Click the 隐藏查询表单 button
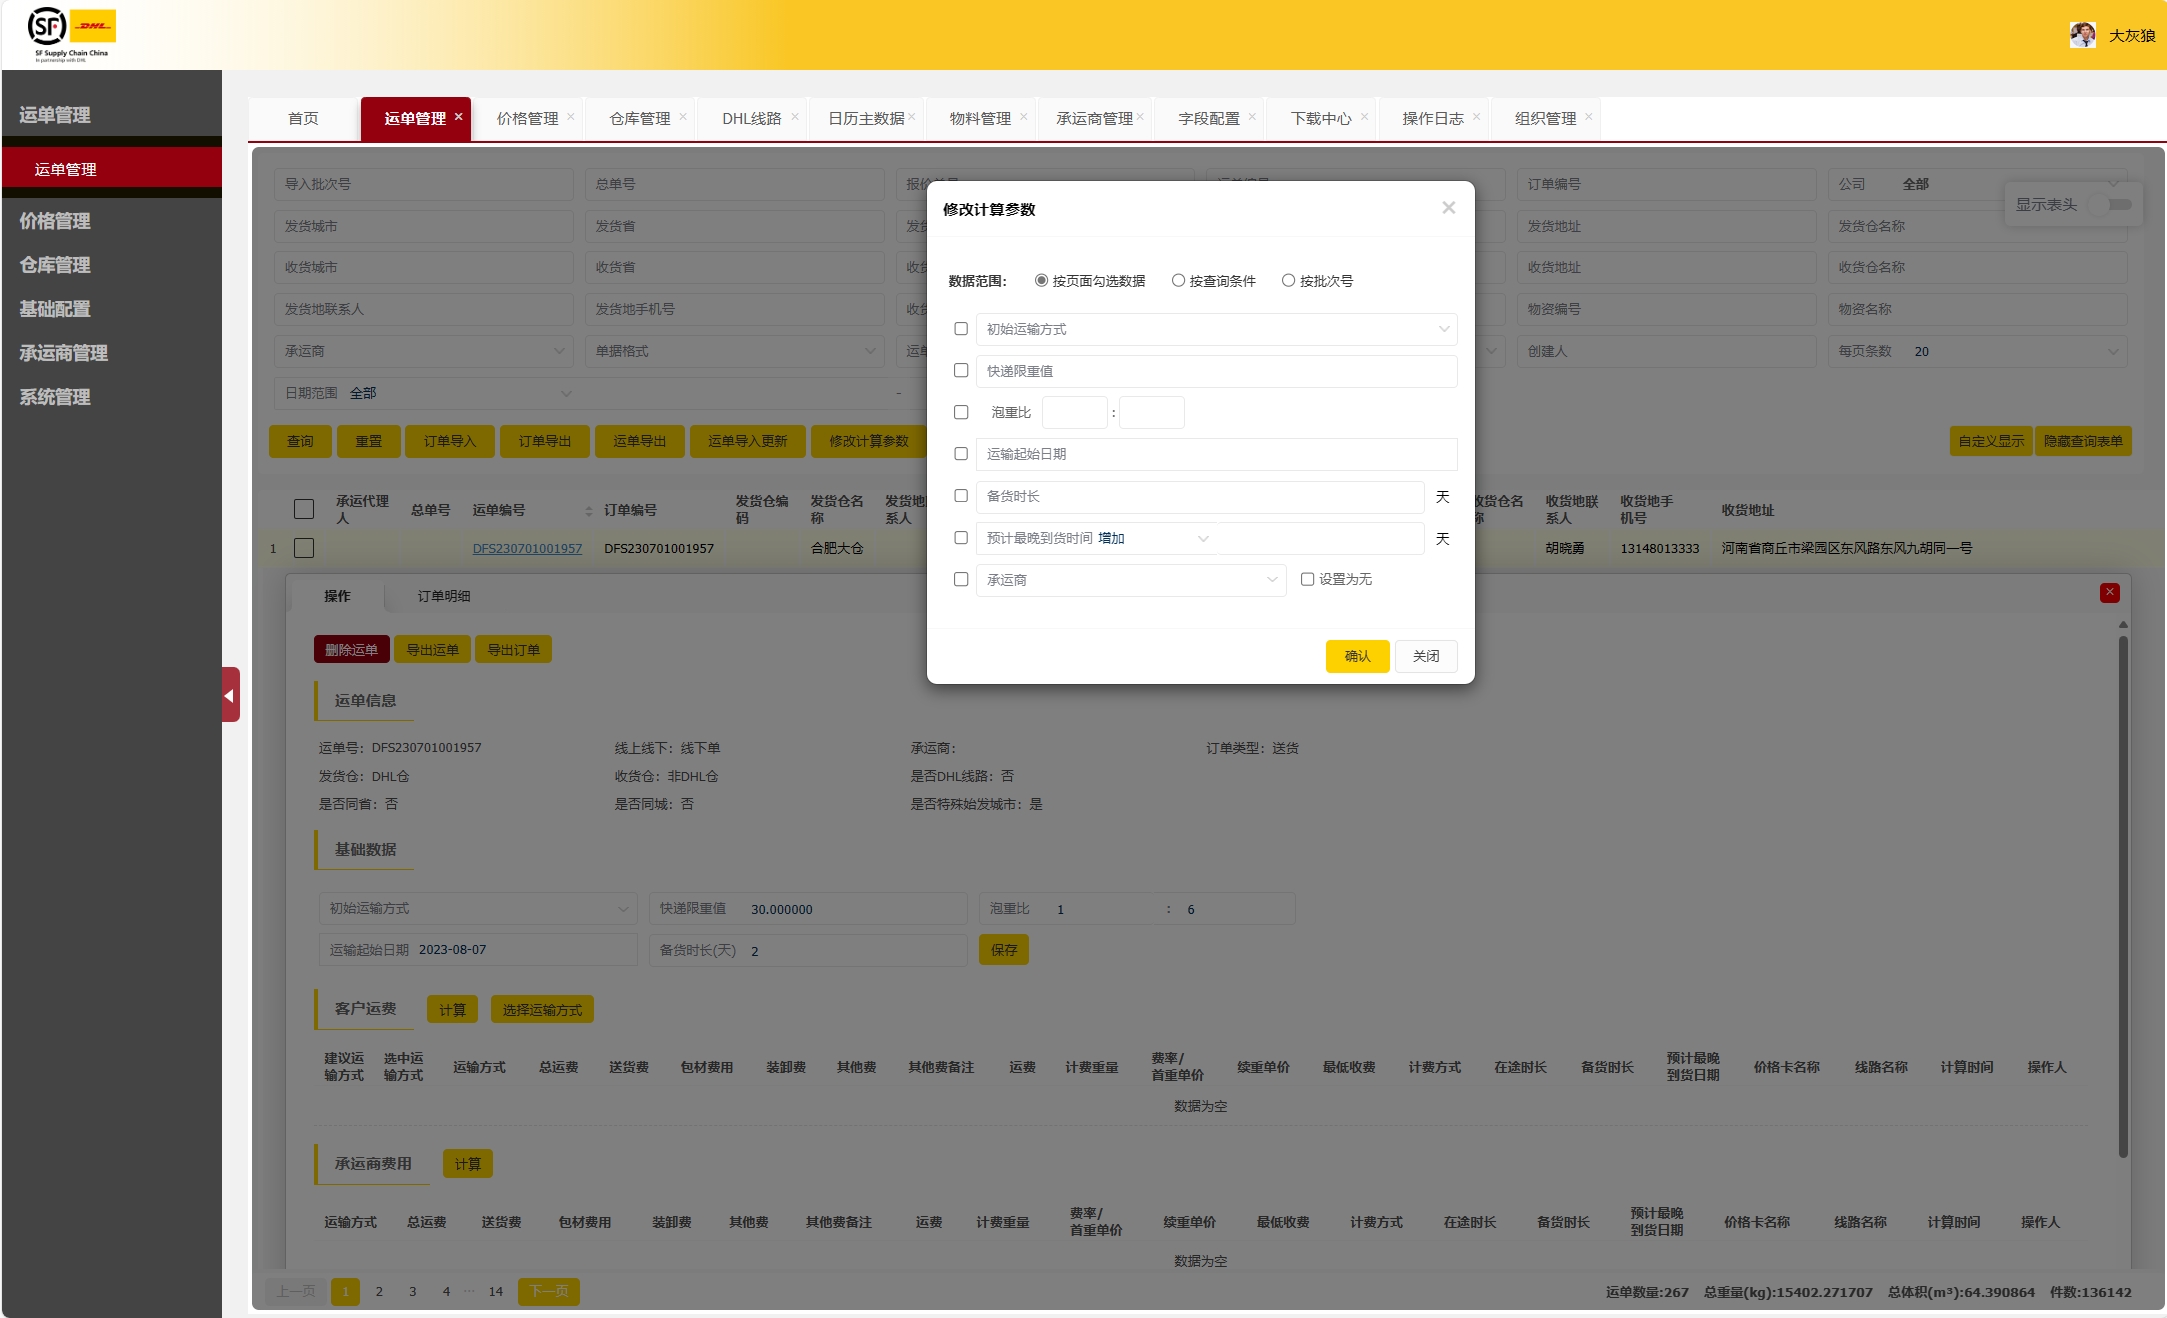Screen dimensions: 2167x1318 coord(2083,441)
